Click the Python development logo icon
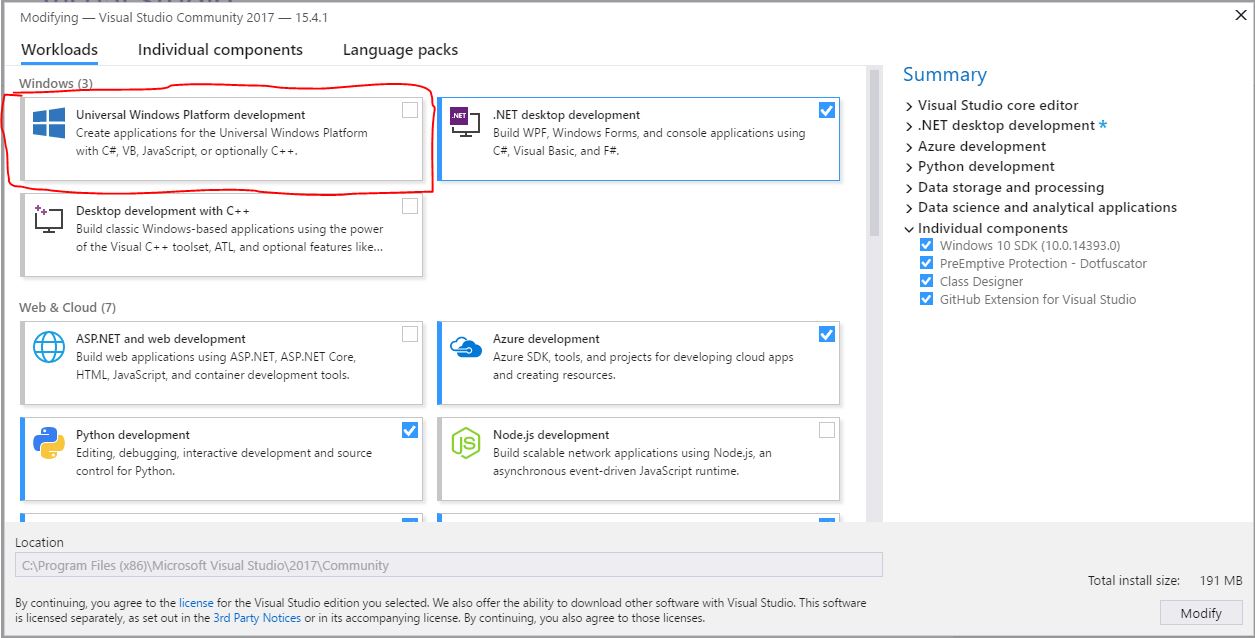1255x638 pixels. [x=48, y=442]
